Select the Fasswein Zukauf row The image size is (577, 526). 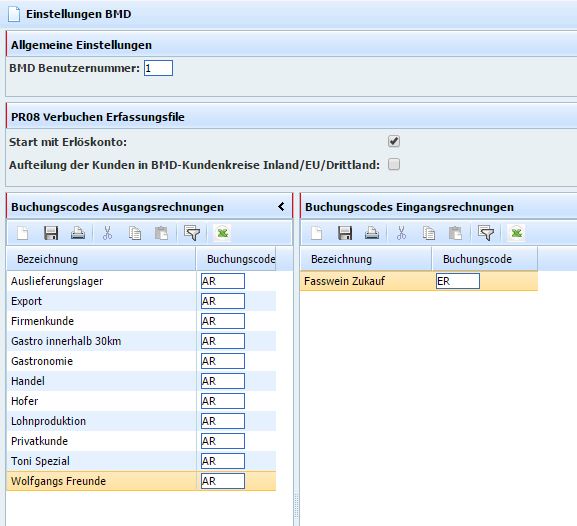[419, 281]
